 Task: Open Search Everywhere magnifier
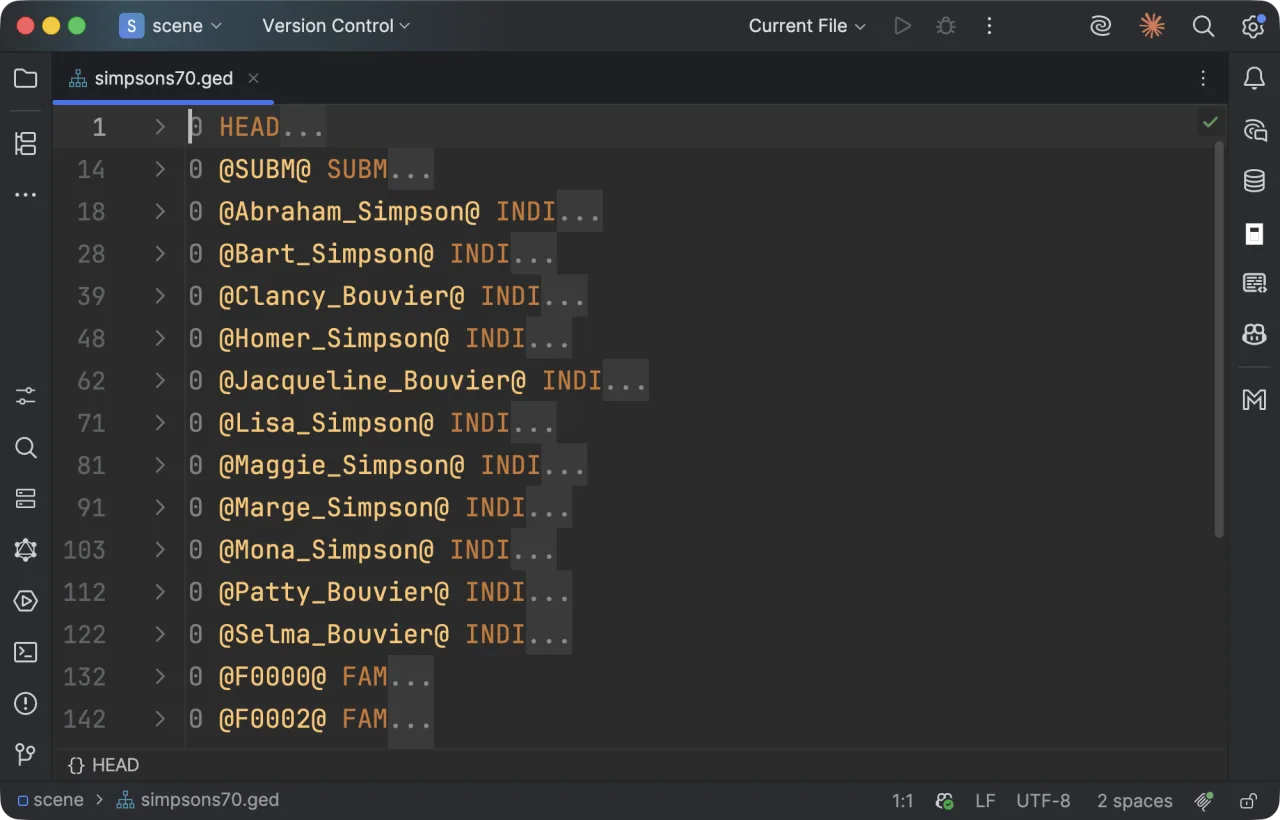click(x=1204, y=26)
